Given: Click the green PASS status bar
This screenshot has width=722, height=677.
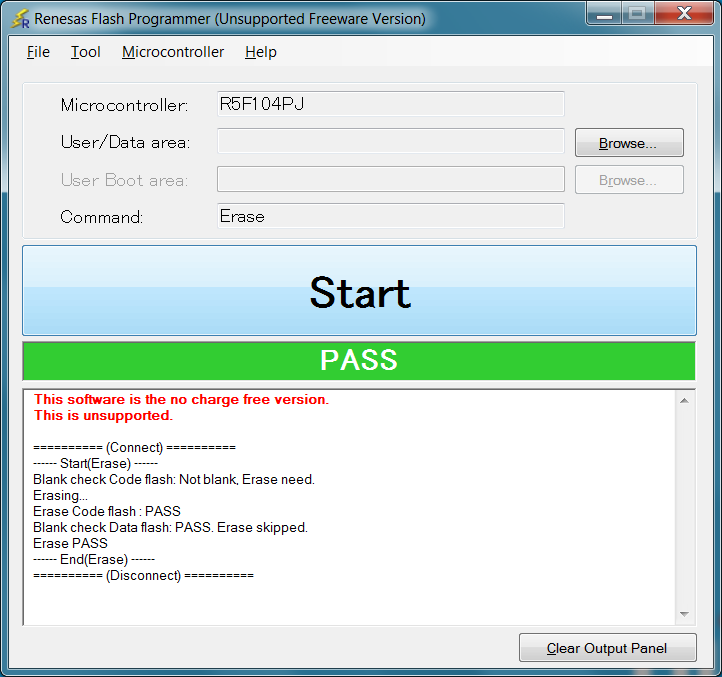Looking at the screenshot, I should click(x=359, y=361).
